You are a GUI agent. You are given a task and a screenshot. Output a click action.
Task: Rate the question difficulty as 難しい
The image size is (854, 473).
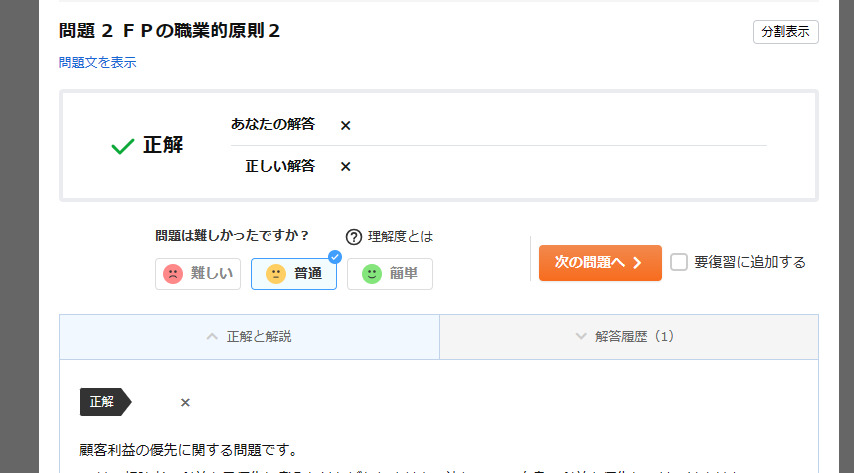click(198, 274)
